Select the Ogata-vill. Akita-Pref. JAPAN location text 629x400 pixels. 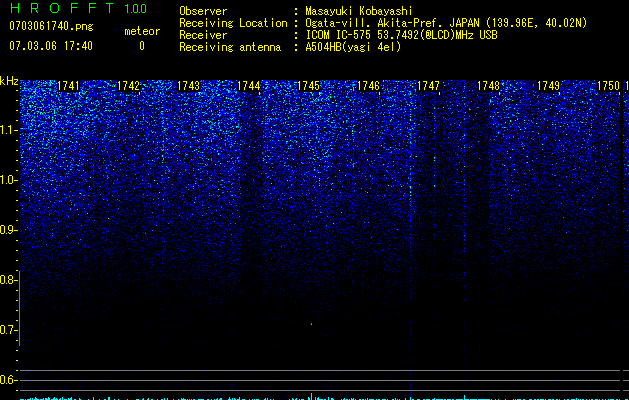[446, 23]
